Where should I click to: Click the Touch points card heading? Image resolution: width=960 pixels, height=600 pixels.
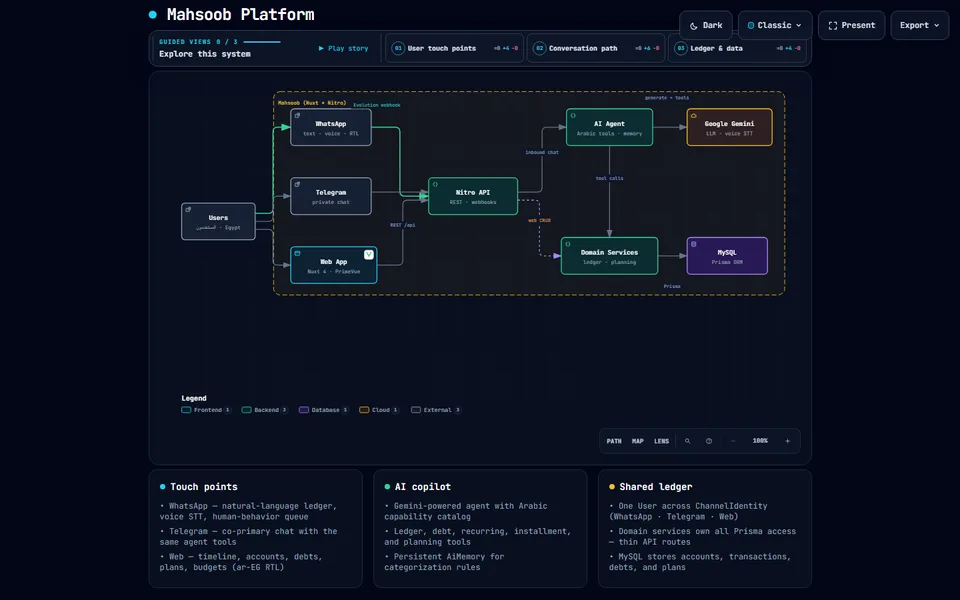[x=204, y=487]
